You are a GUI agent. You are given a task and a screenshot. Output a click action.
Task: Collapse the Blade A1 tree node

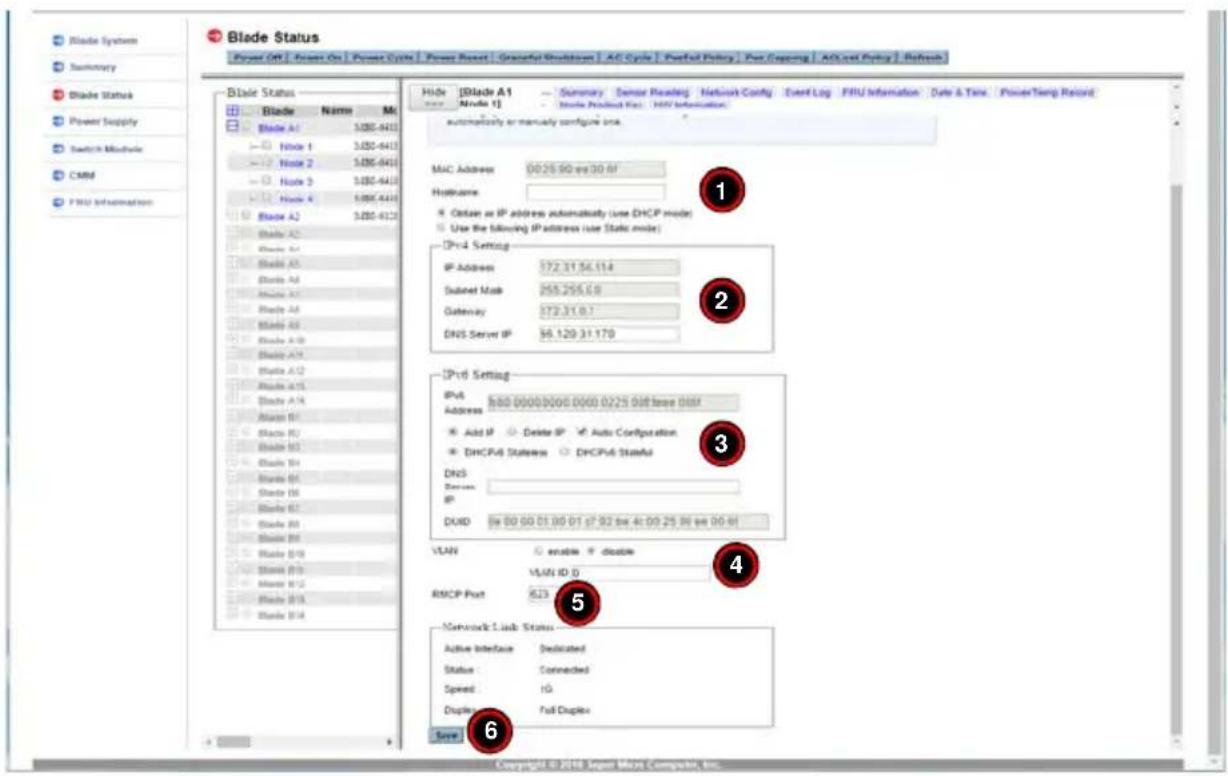(233, 128)
